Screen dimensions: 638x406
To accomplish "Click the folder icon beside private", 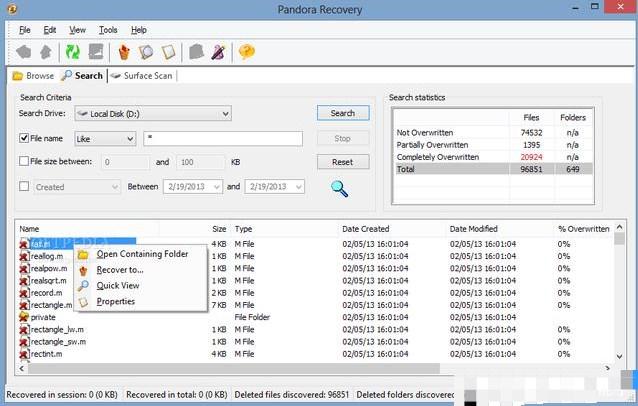I will tap(24, 317).
